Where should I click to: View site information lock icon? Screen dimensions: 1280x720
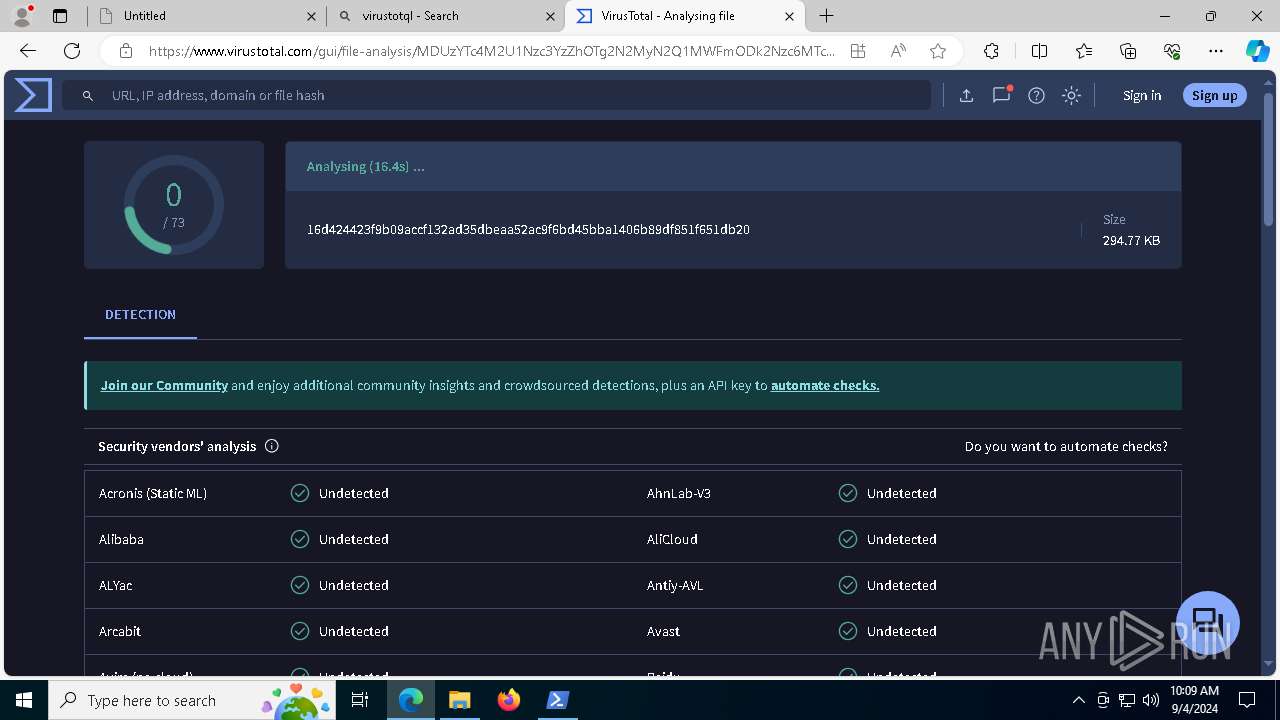[x=126, y=51]
